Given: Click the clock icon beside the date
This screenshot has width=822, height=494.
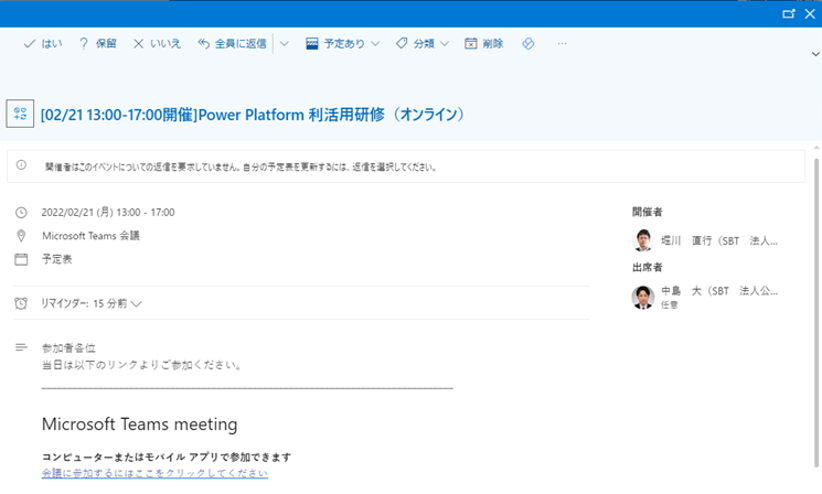Looking at the screenshot, I should (21, 212).
